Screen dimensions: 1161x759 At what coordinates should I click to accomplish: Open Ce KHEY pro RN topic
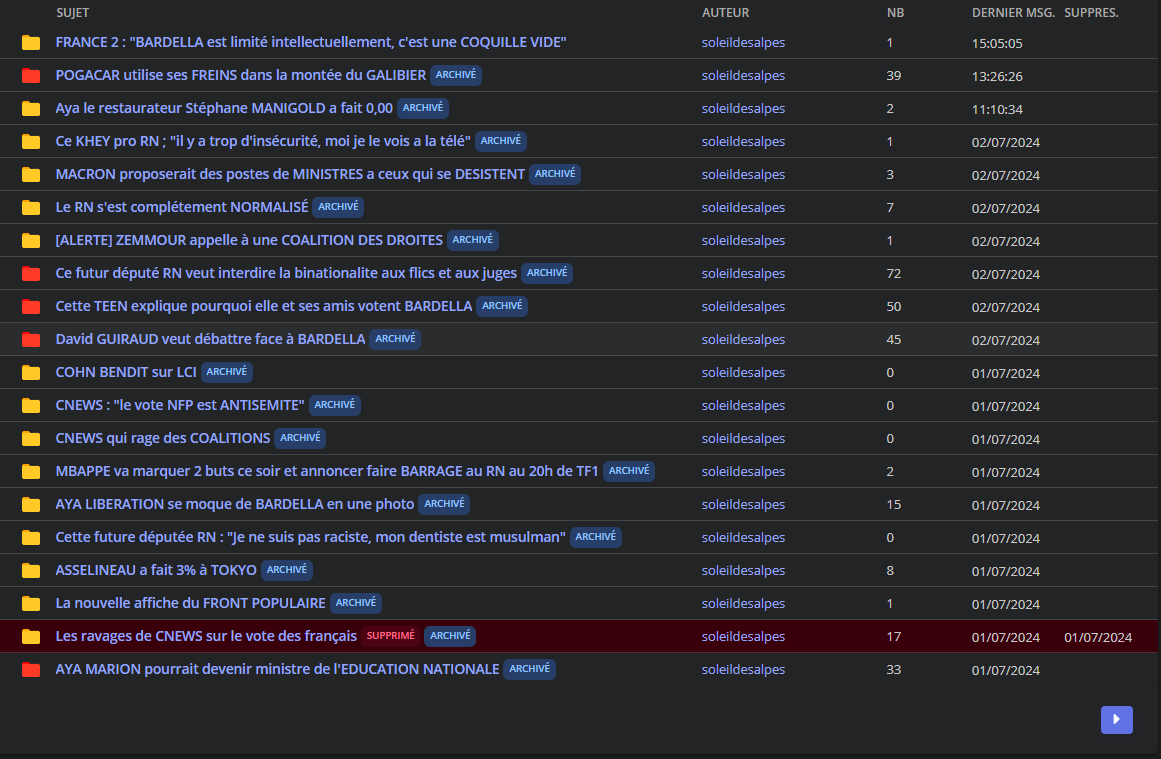[x=263, y=141]
